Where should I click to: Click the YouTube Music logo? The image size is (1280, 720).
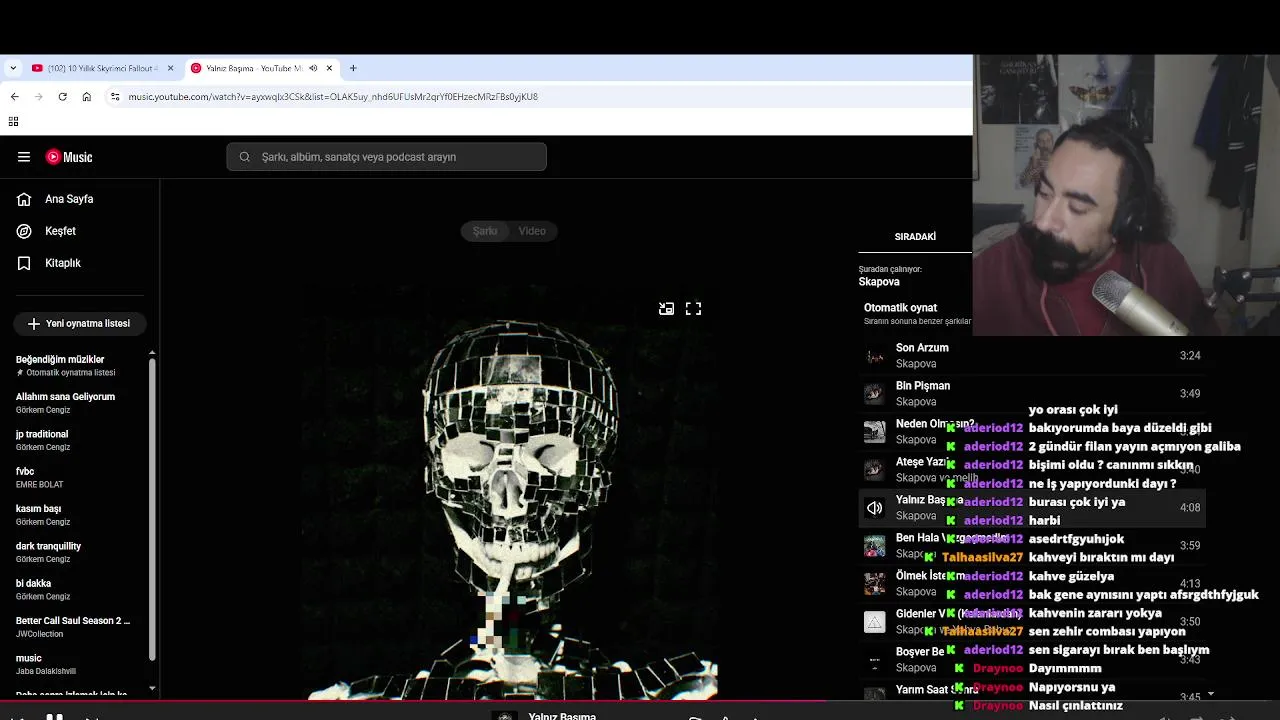tap(69, 157)
